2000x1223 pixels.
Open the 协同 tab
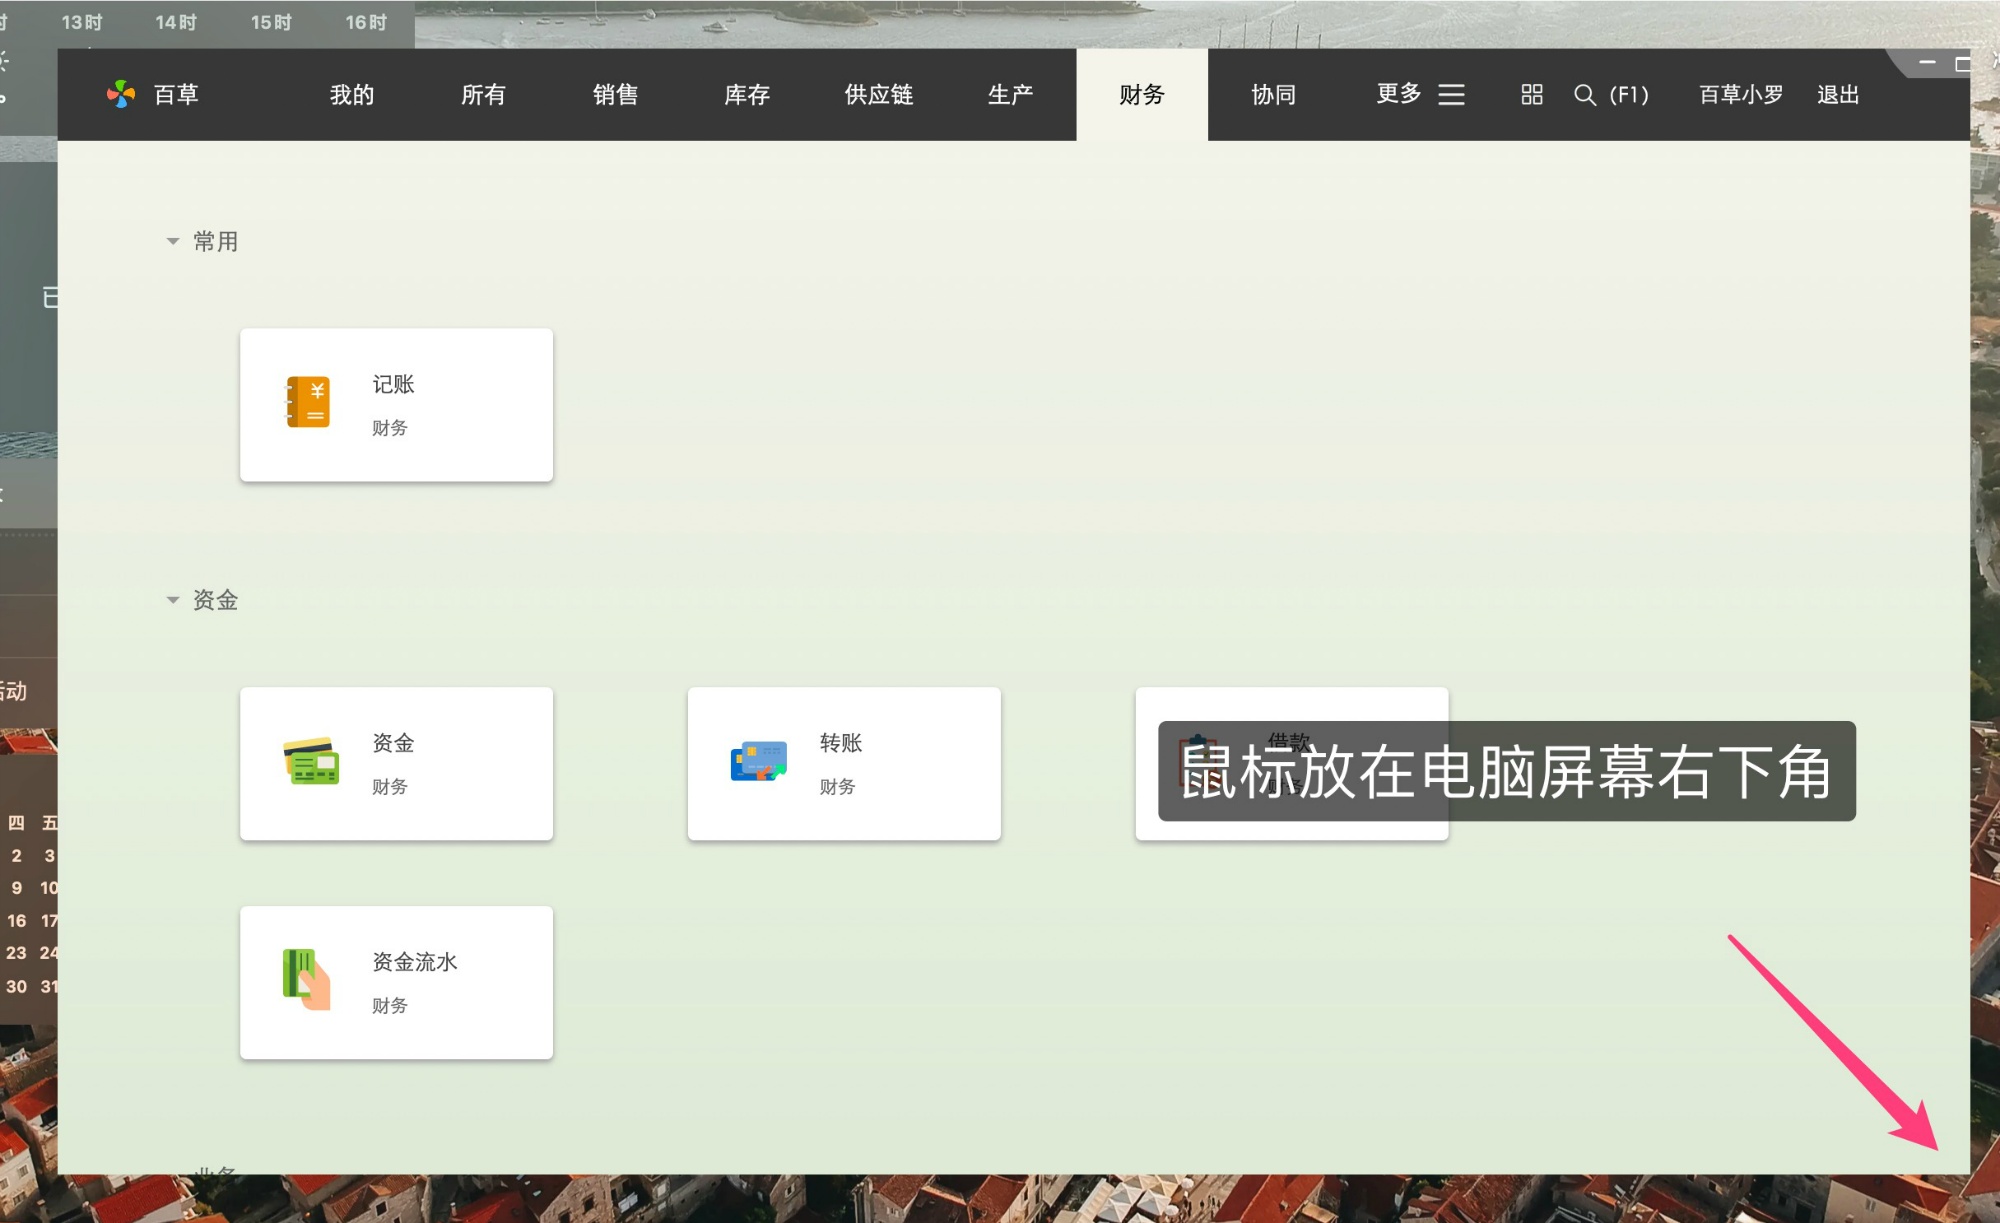pyautogui.click(x=1273, y=94)
